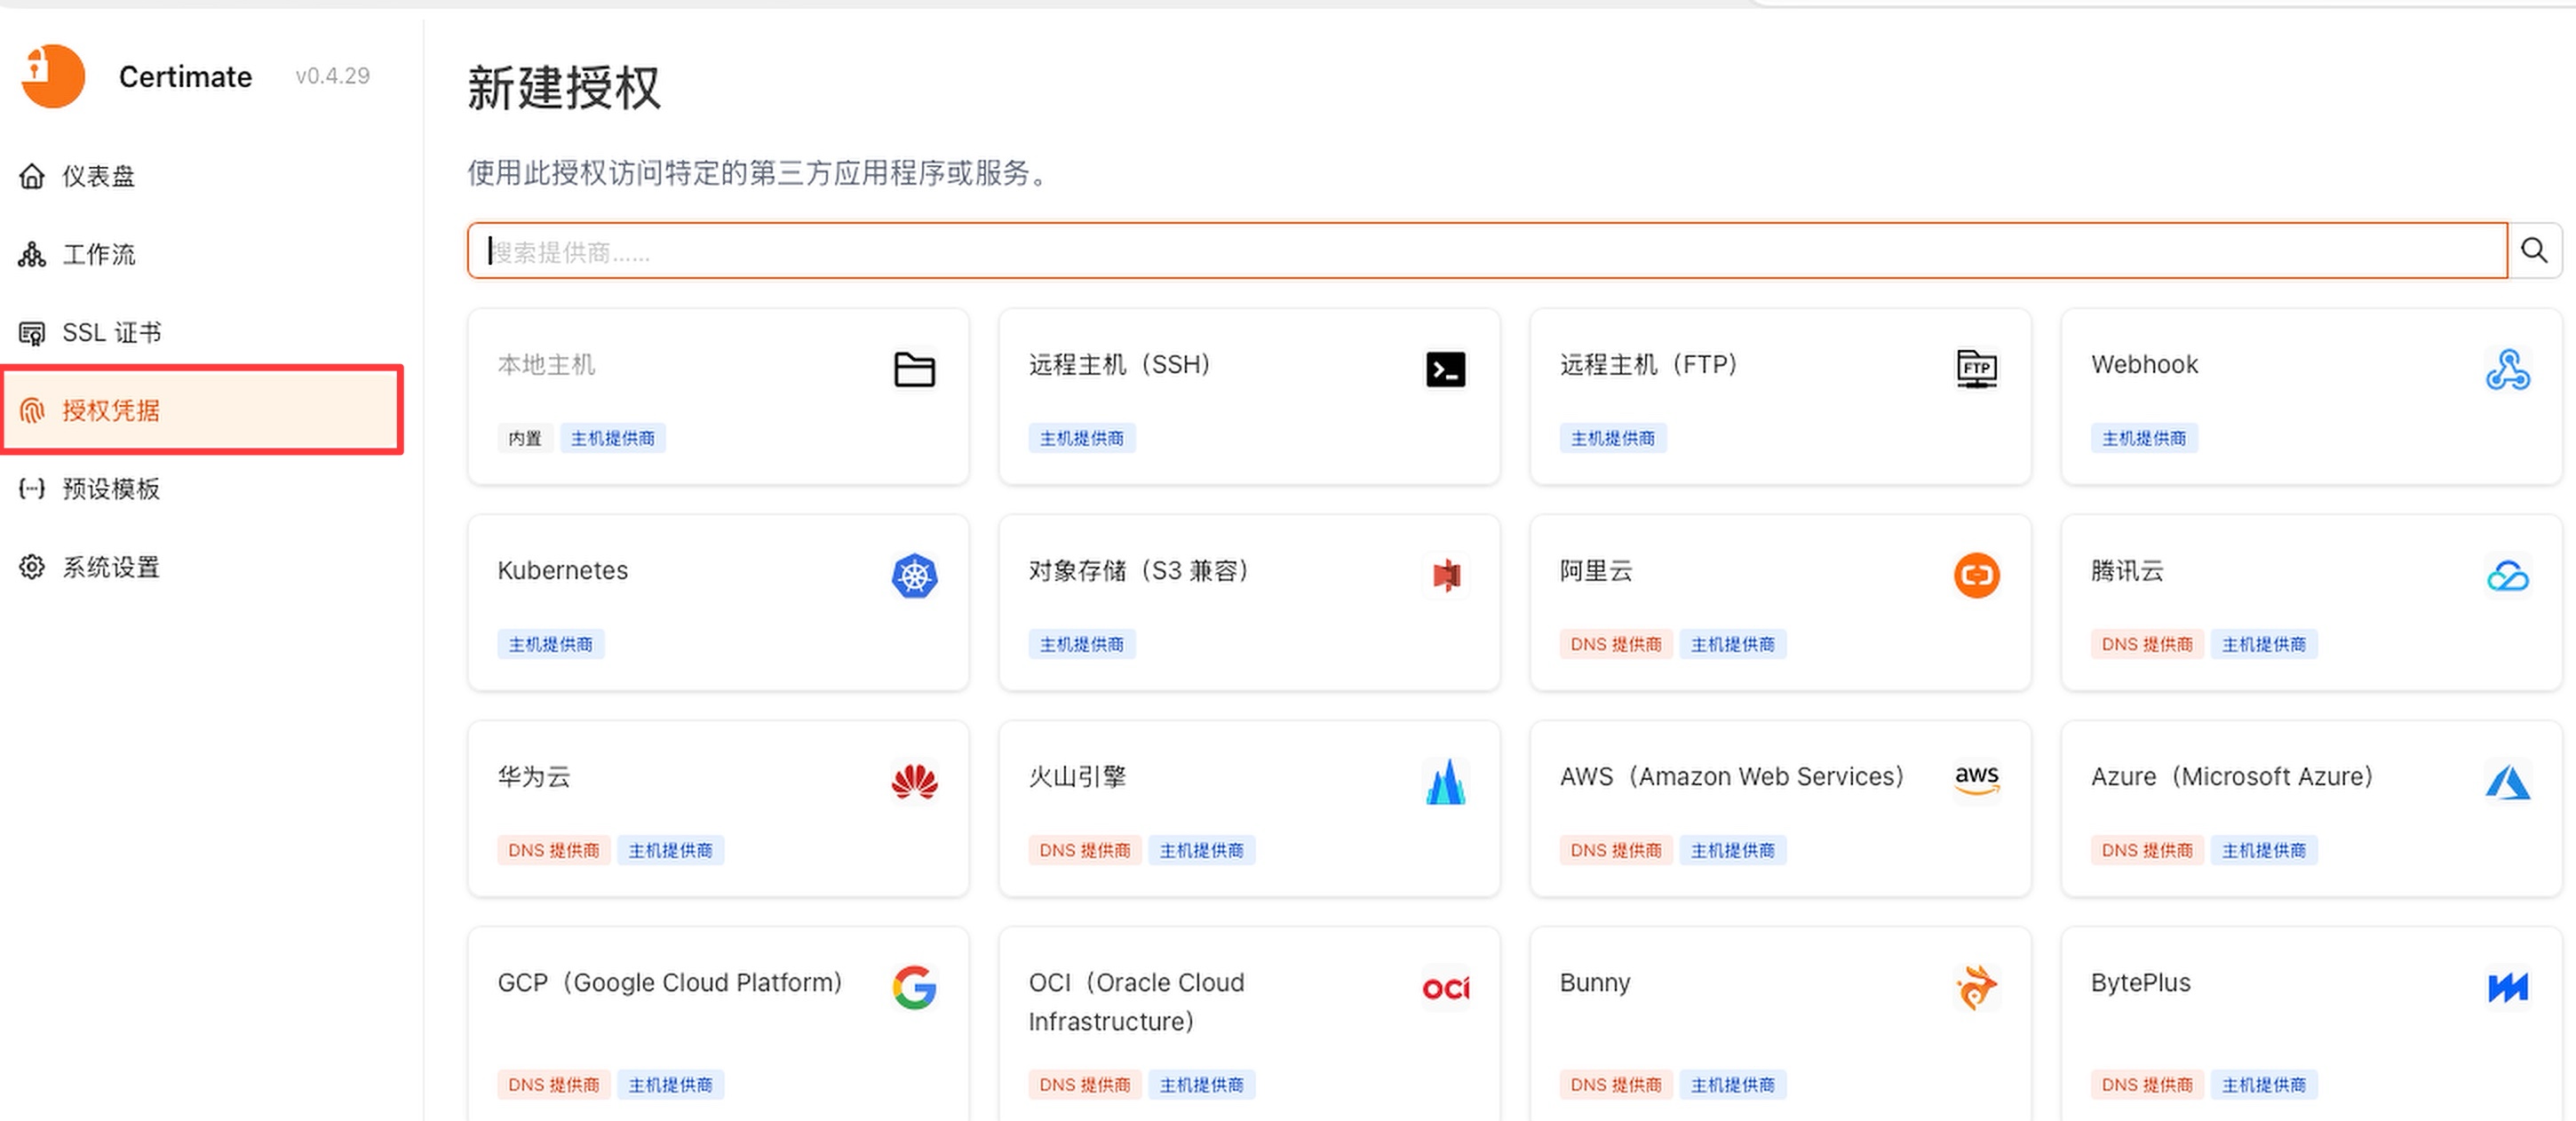Pick the Webhook provider
The height and width of the screenshot is (1121, 2576).
[2311, 397]
